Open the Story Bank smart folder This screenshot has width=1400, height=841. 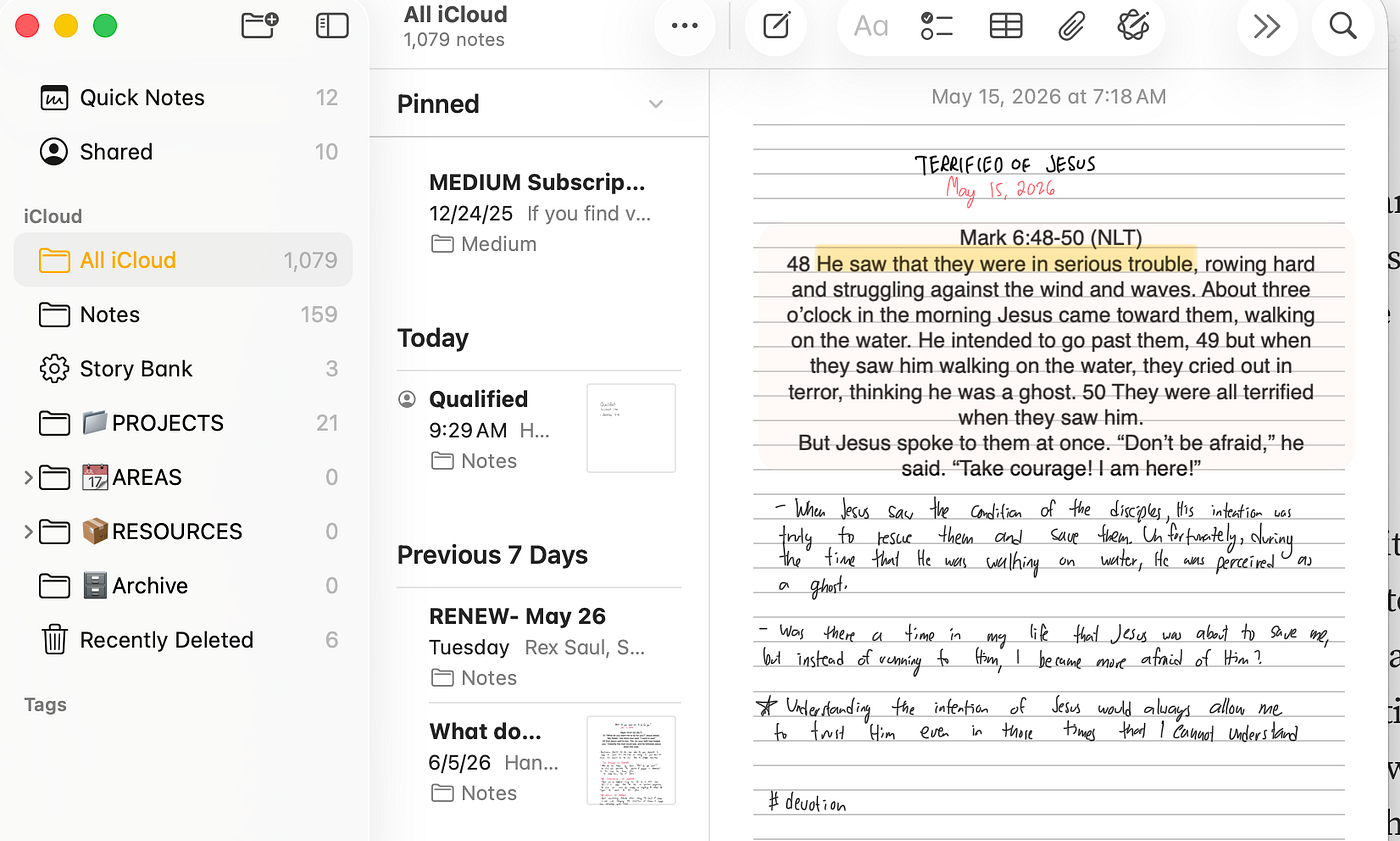click(184, 369)
